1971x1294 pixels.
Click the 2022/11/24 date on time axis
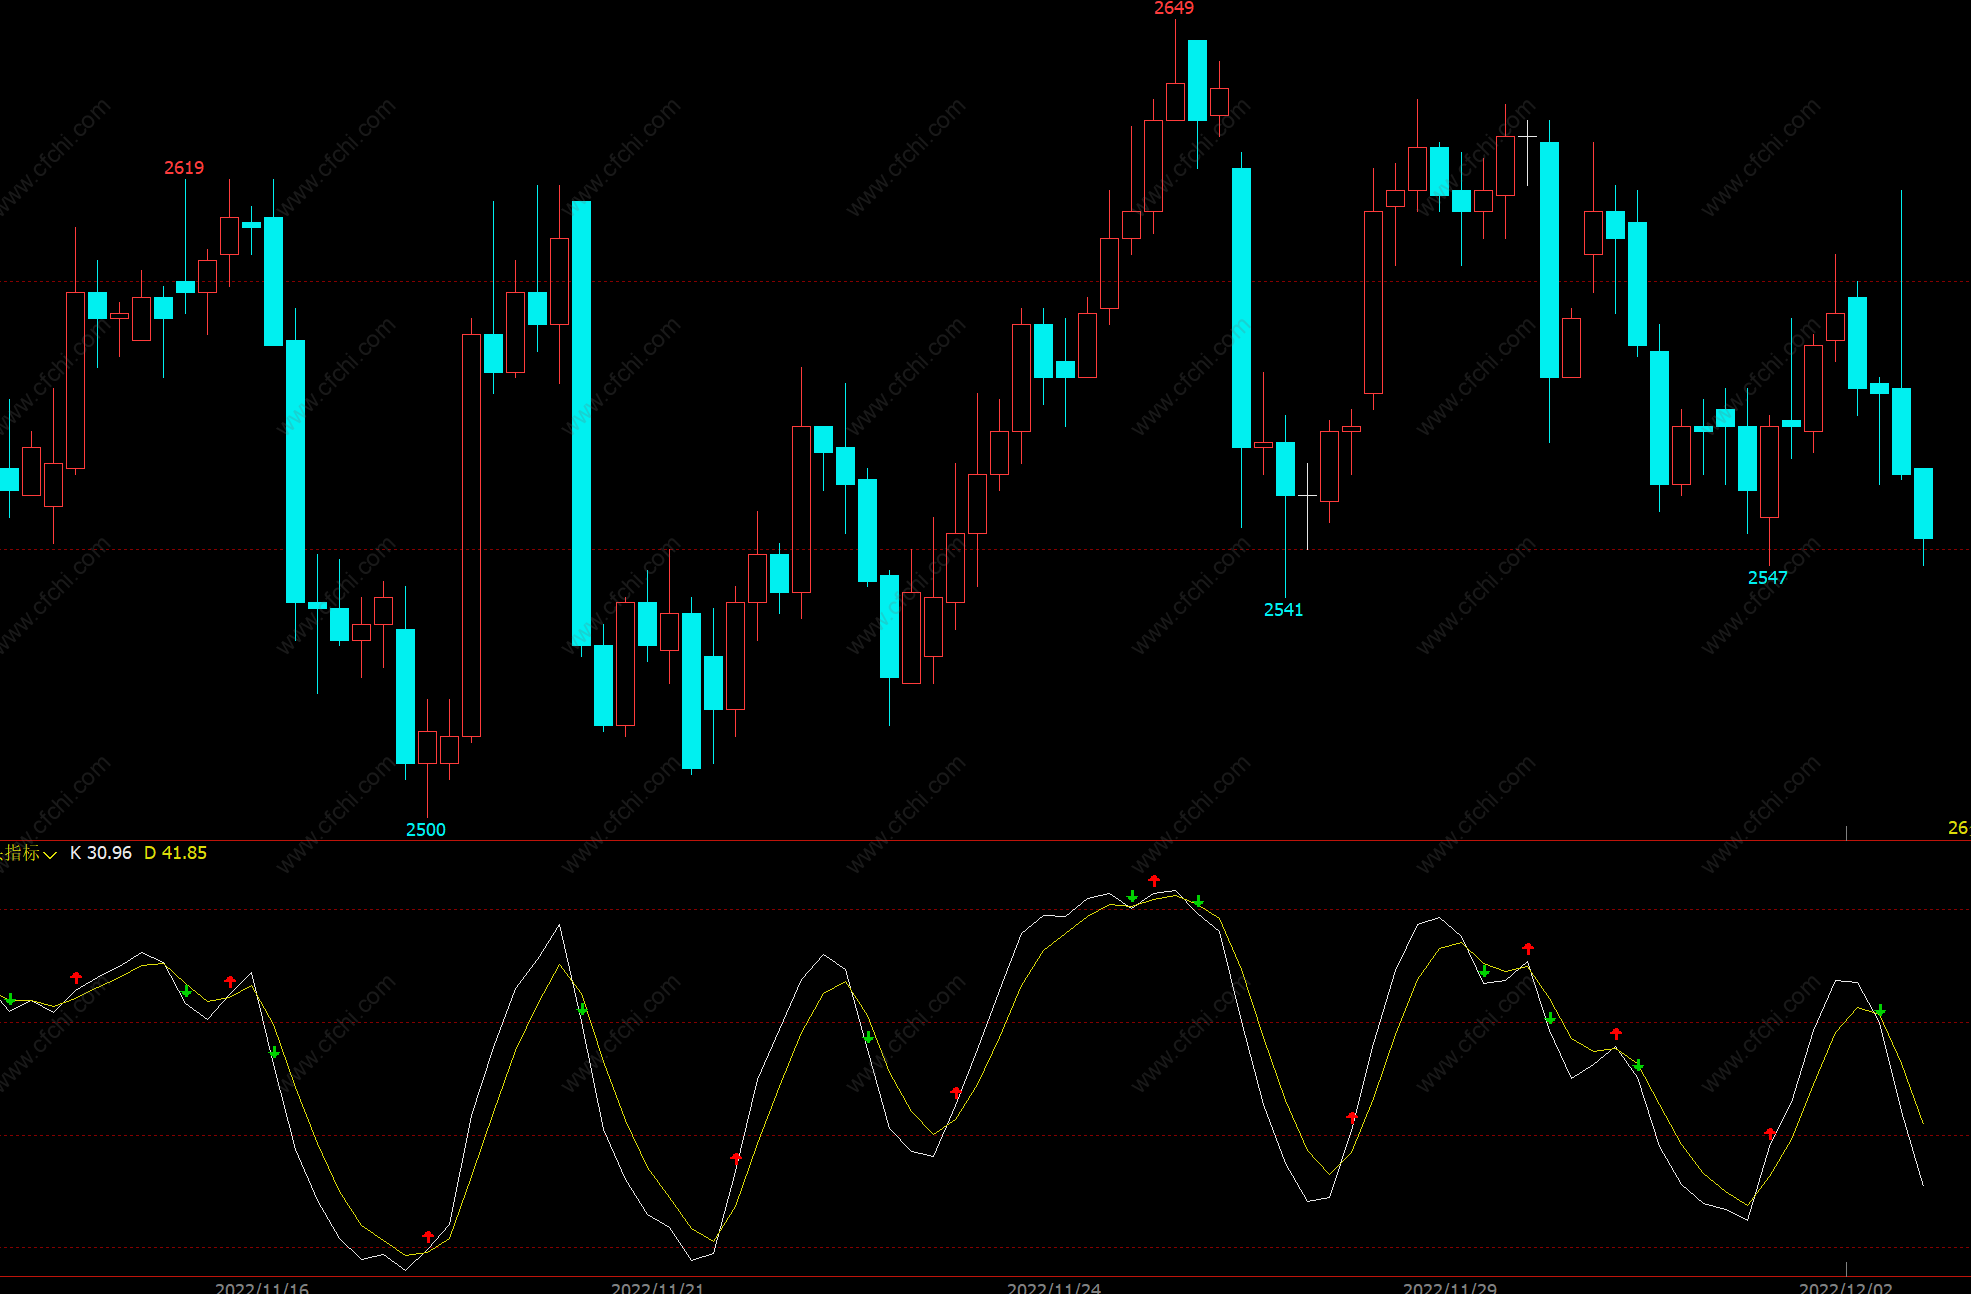coord(1054,1287)
